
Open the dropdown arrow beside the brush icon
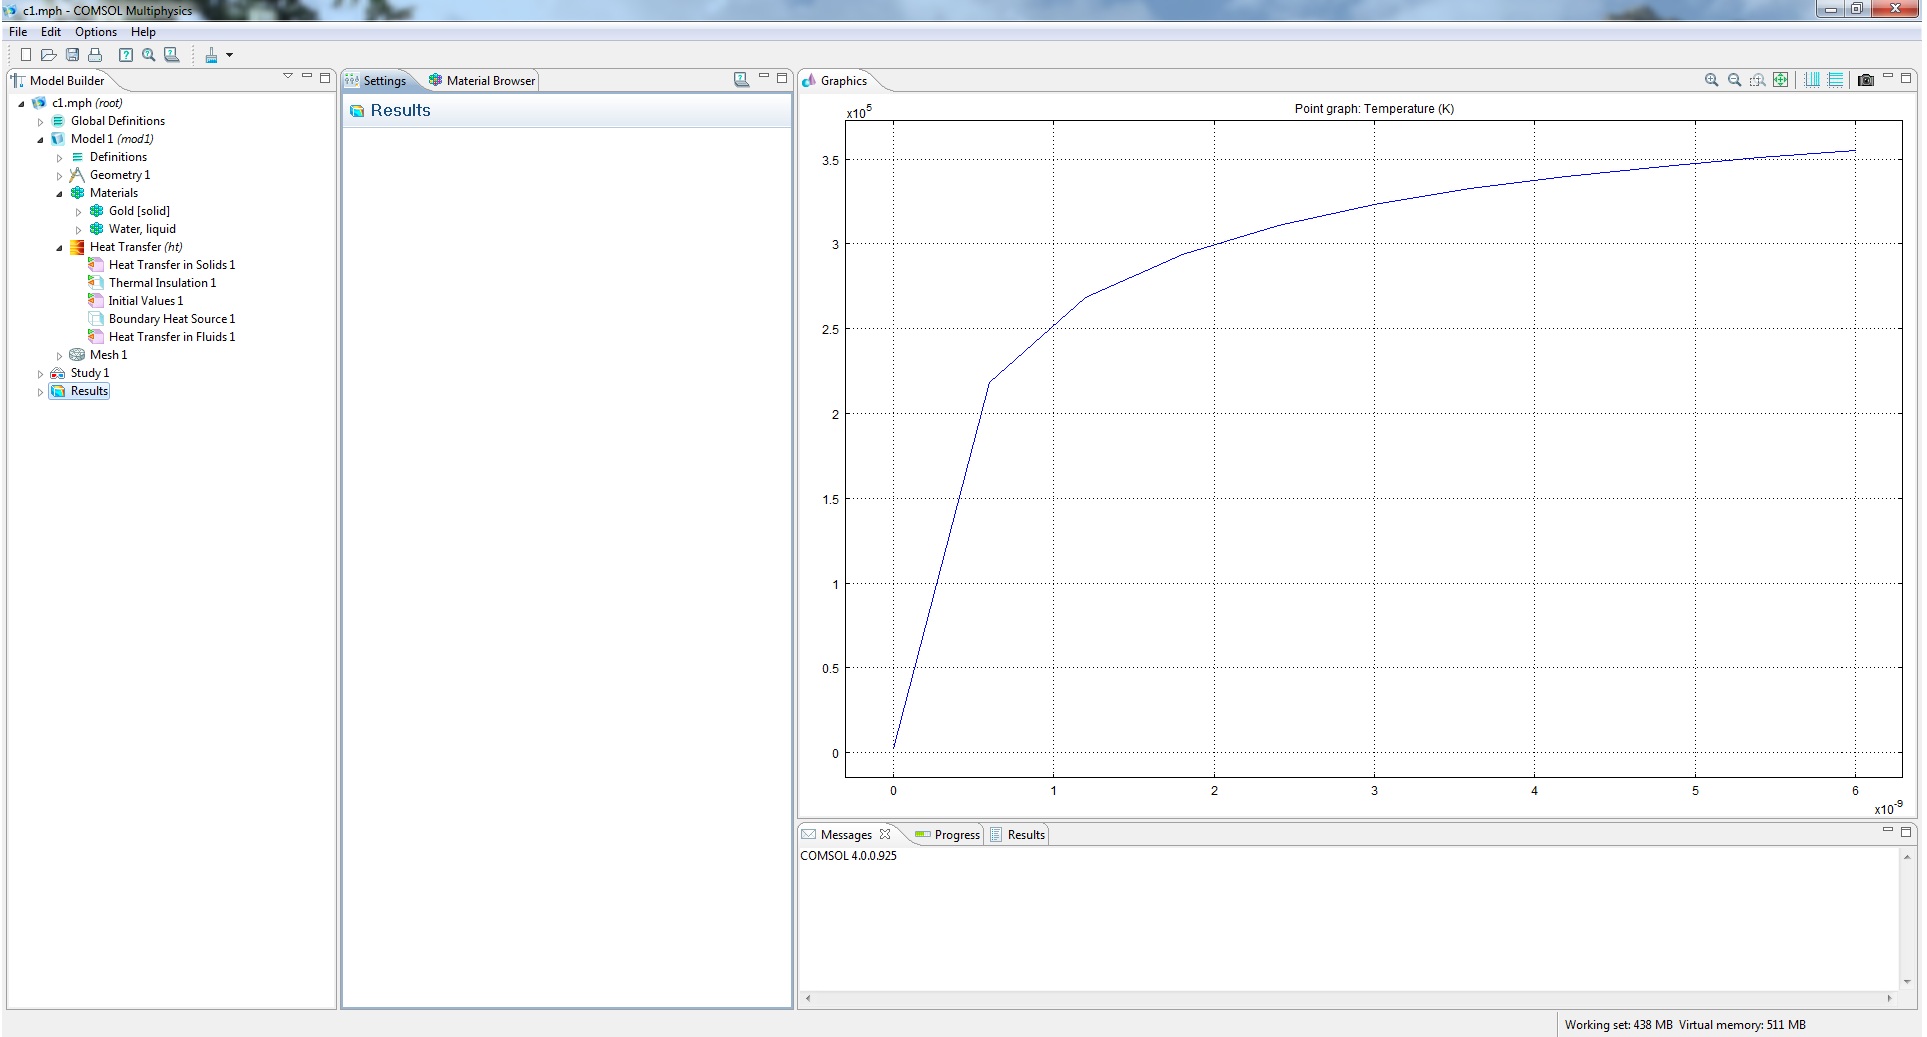click(230, 55)
